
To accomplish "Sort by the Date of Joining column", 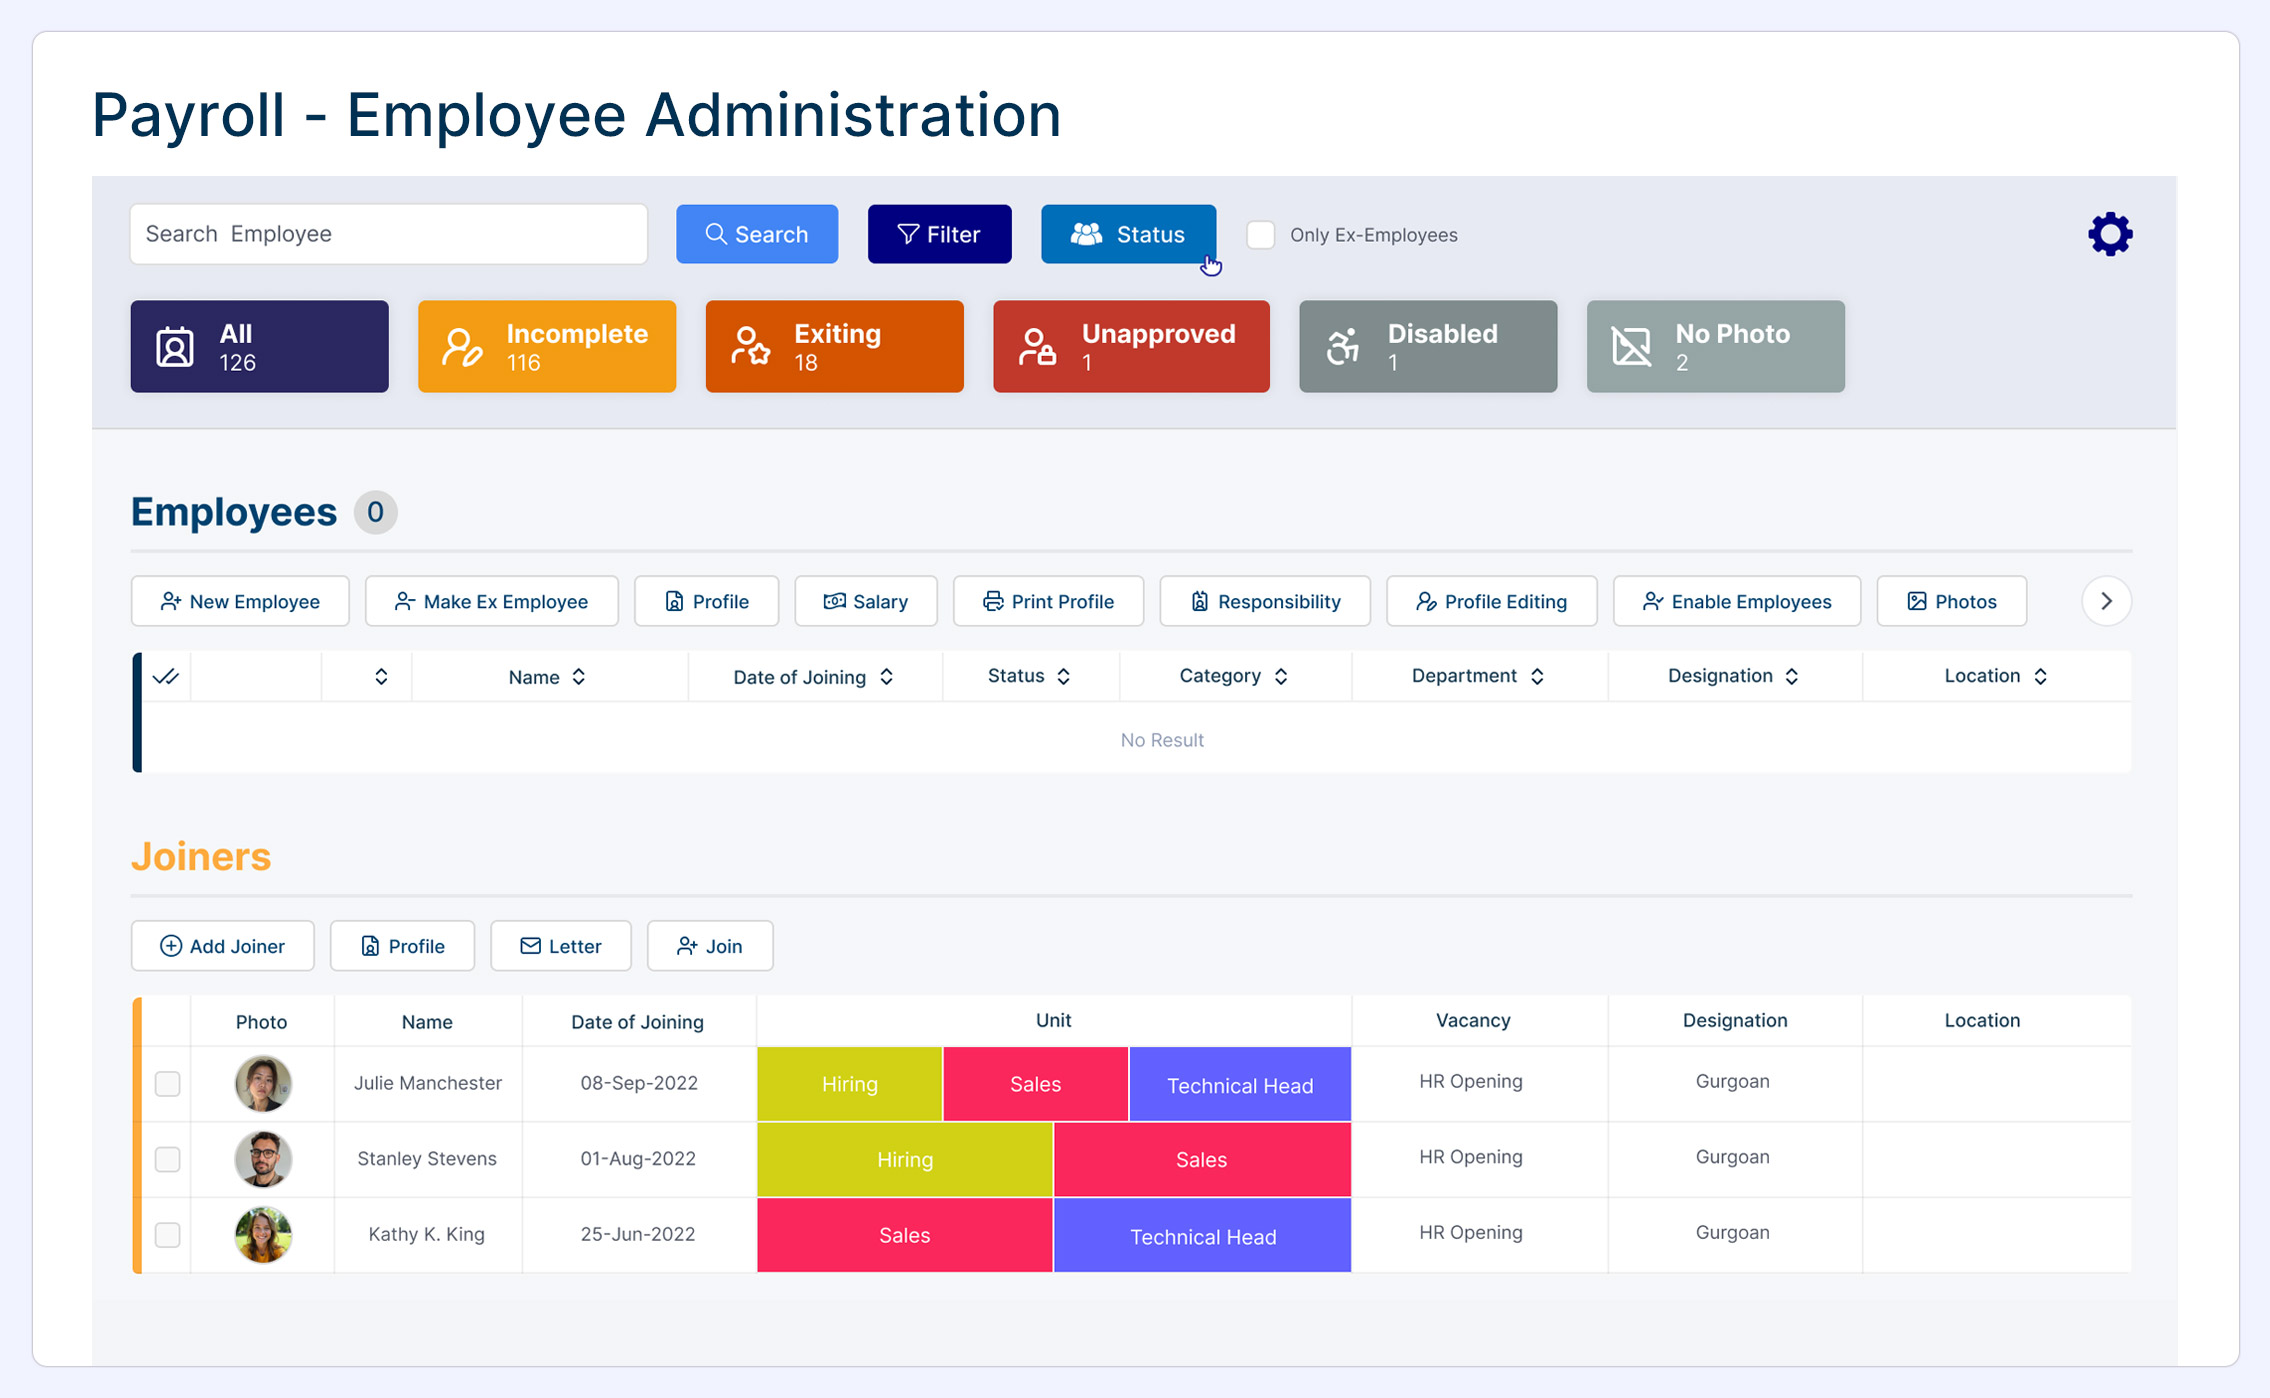I will pyautogui.click(x=813, y=677).
